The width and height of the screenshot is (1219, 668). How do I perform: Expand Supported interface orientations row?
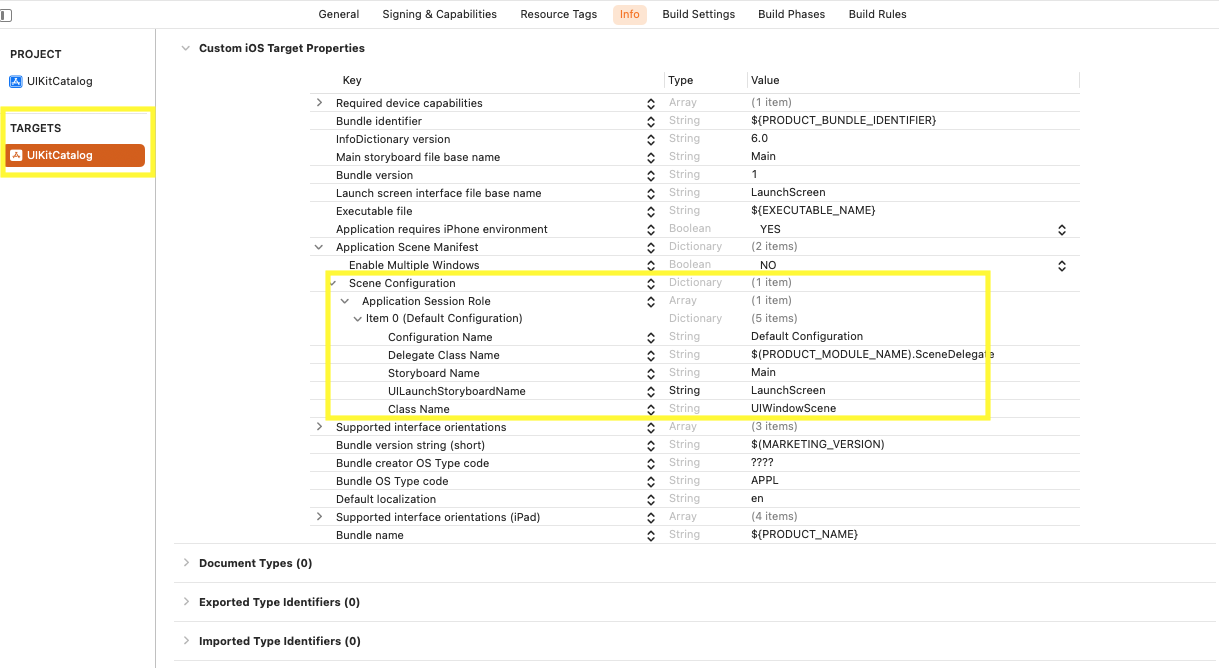(x=319, y=427)
